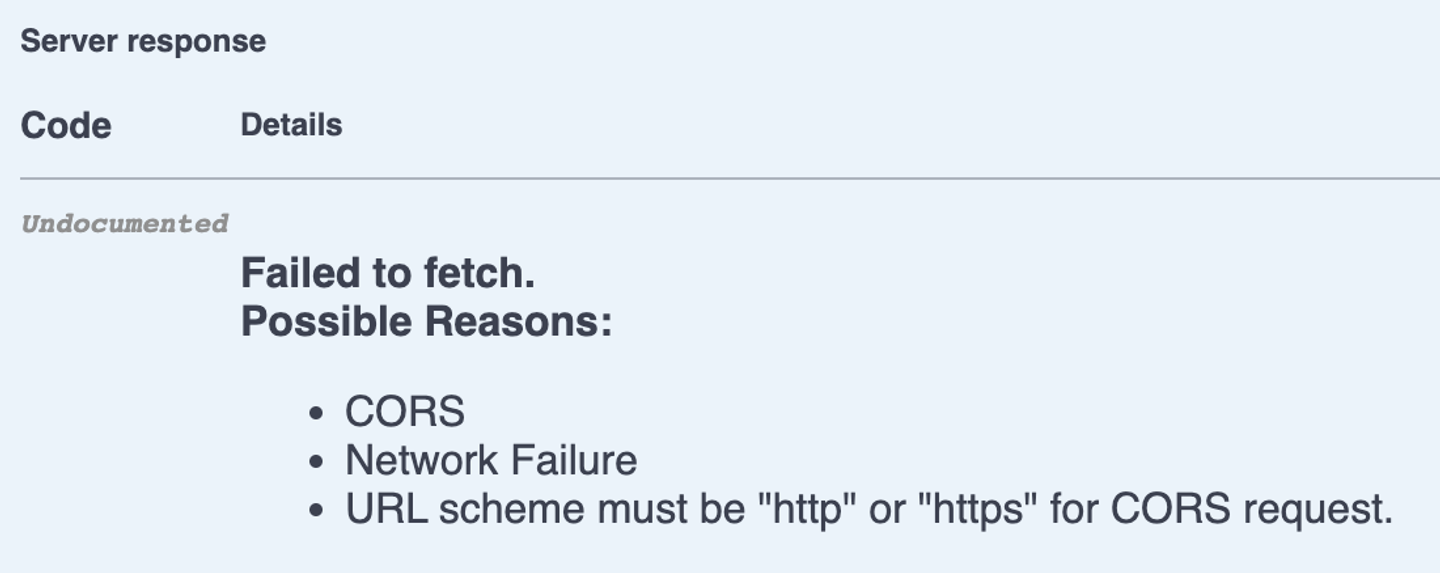
Task: Click the "URL scheme must be" list item
Action: [868, 509]
